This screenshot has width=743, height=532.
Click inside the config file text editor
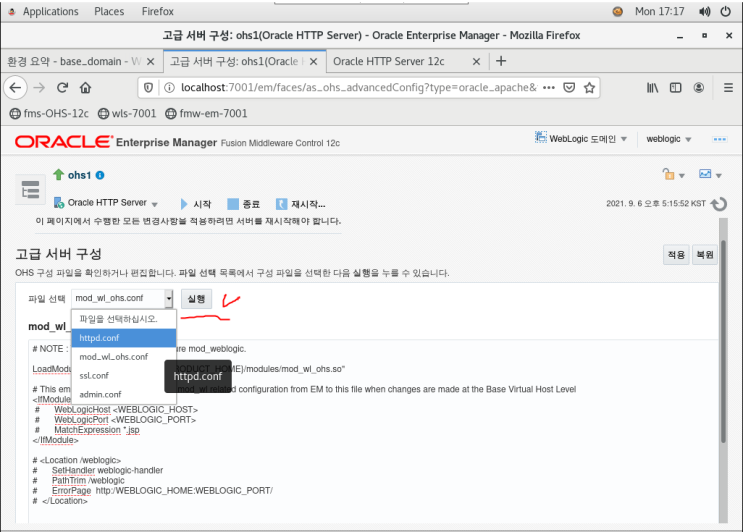373,432
